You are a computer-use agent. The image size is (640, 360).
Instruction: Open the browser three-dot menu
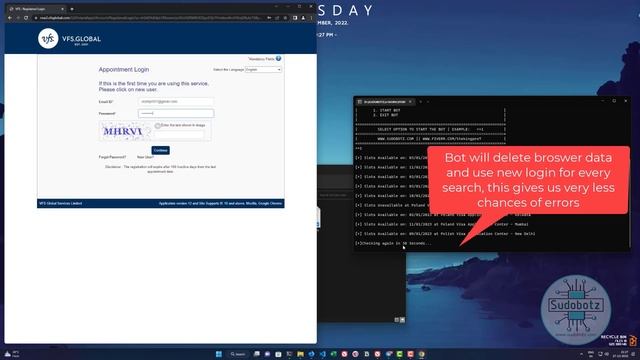311,18
